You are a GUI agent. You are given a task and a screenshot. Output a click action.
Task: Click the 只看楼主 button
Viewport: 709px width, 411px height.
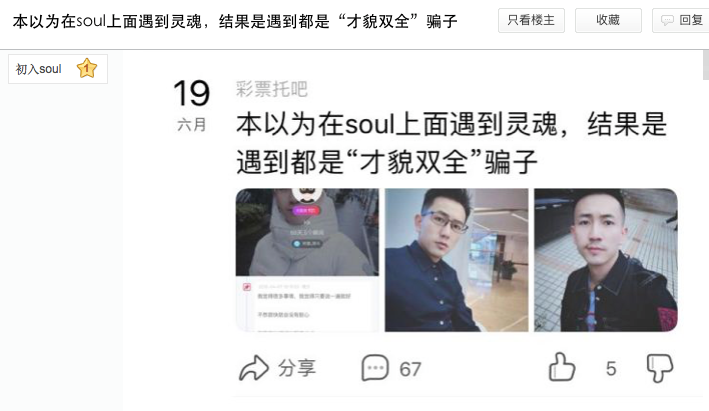(x=531, y=20)
